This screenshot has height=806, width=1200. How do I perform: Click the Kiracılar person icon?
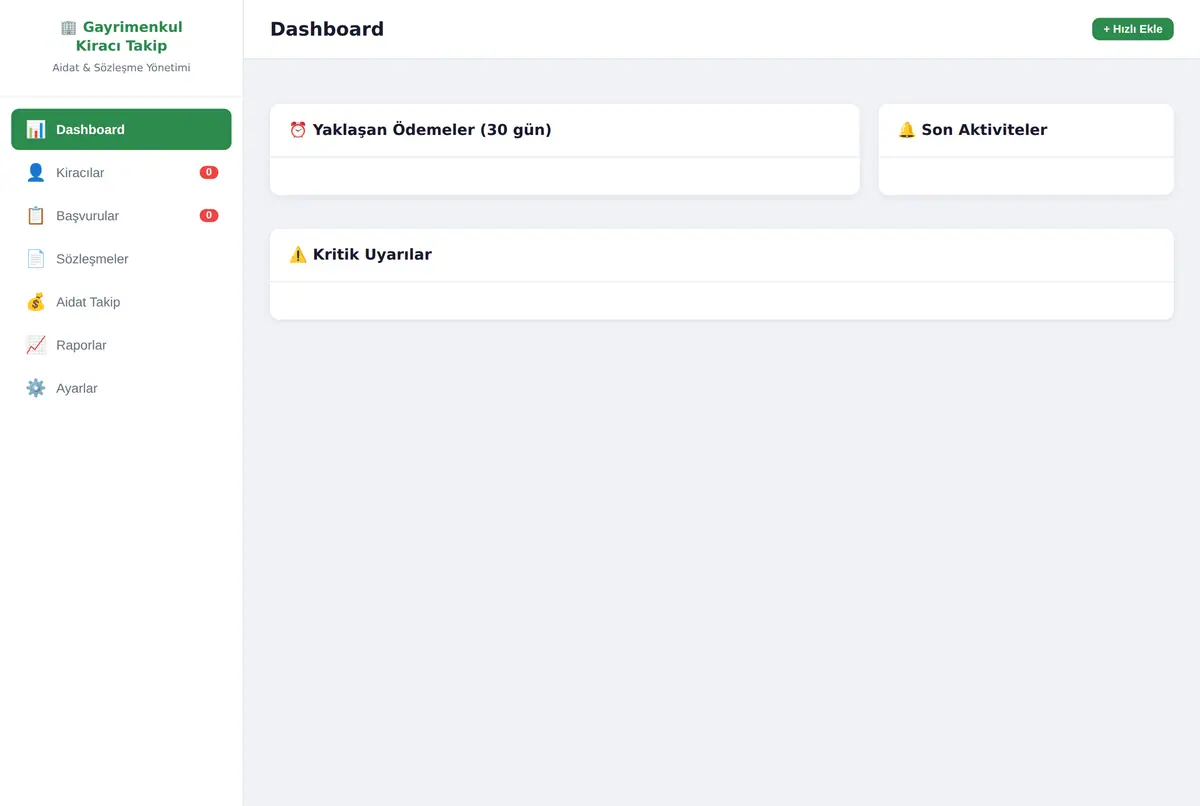click(x=36, y=172)
